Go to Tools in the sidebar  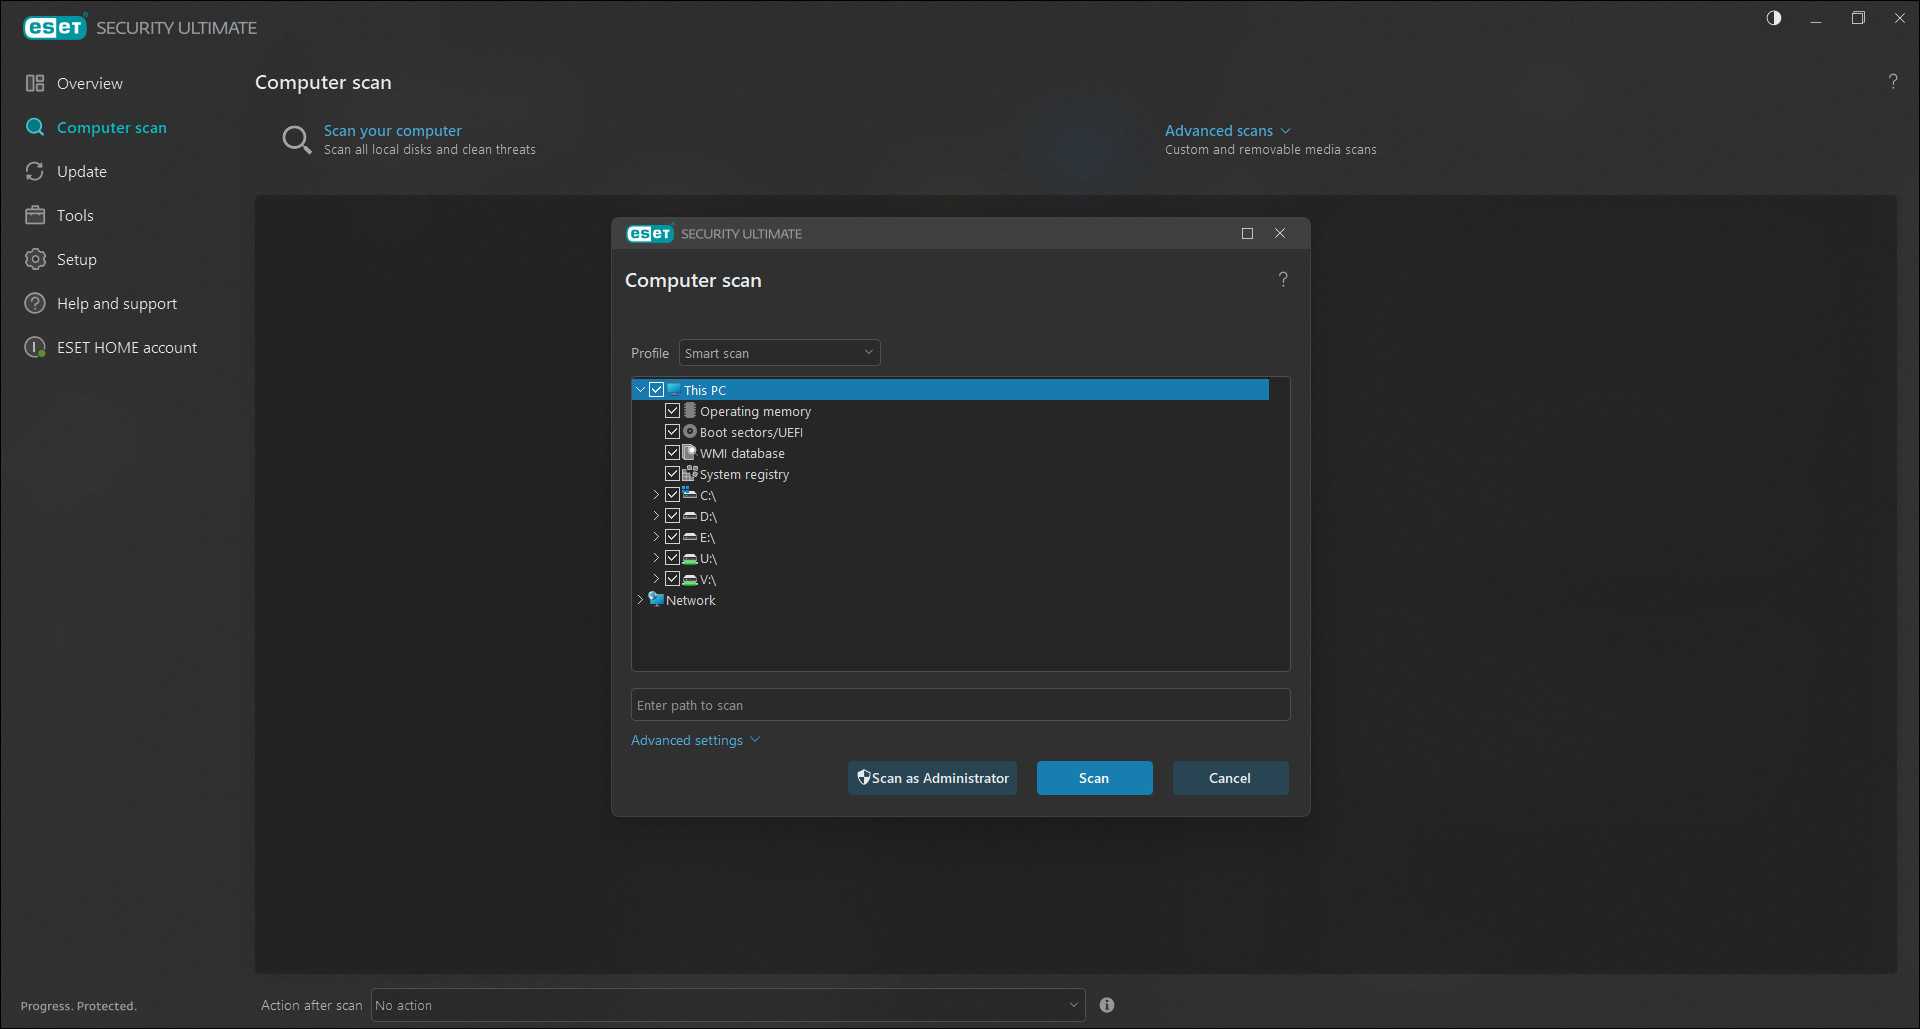[x=74, y=216]
